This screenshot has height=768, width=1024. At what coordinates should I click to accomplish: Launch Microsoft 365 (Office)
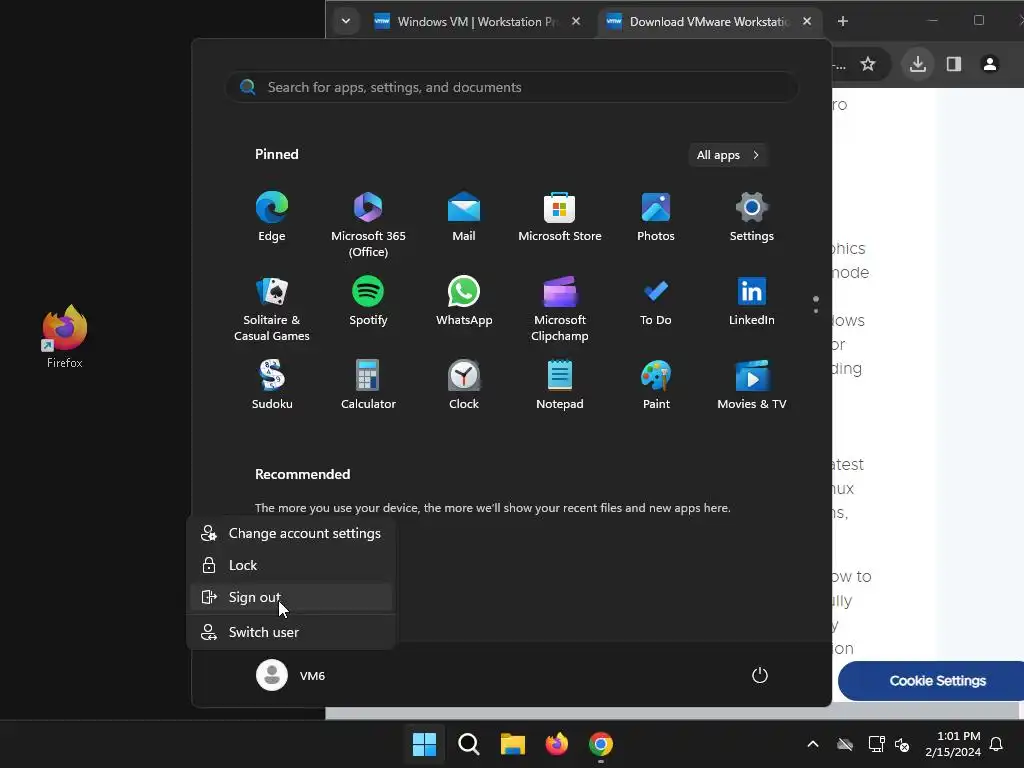click(x=368, y=225)
